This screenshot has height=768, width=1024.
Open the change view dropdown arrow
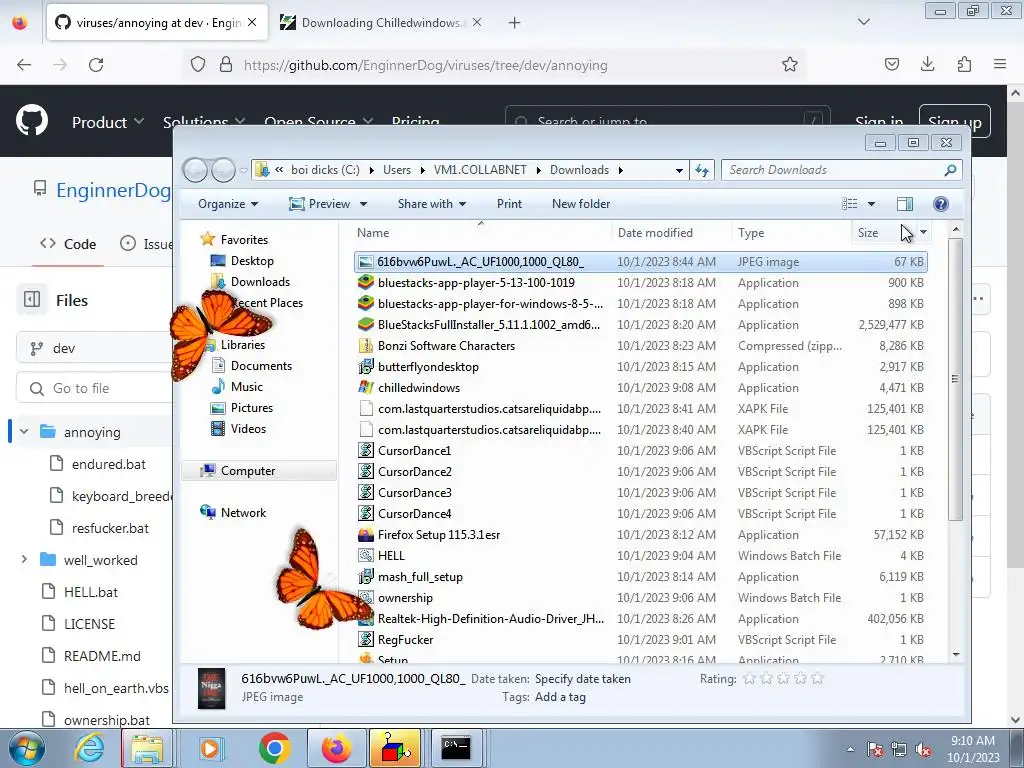[x=871, y=204]
